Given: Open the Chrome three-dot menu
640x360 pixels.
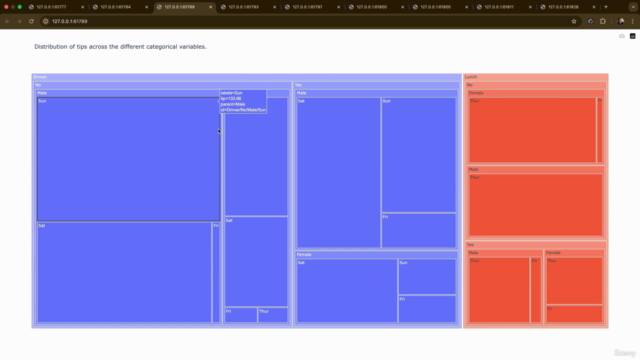Looking at the screenshot, I should [633, 21].
